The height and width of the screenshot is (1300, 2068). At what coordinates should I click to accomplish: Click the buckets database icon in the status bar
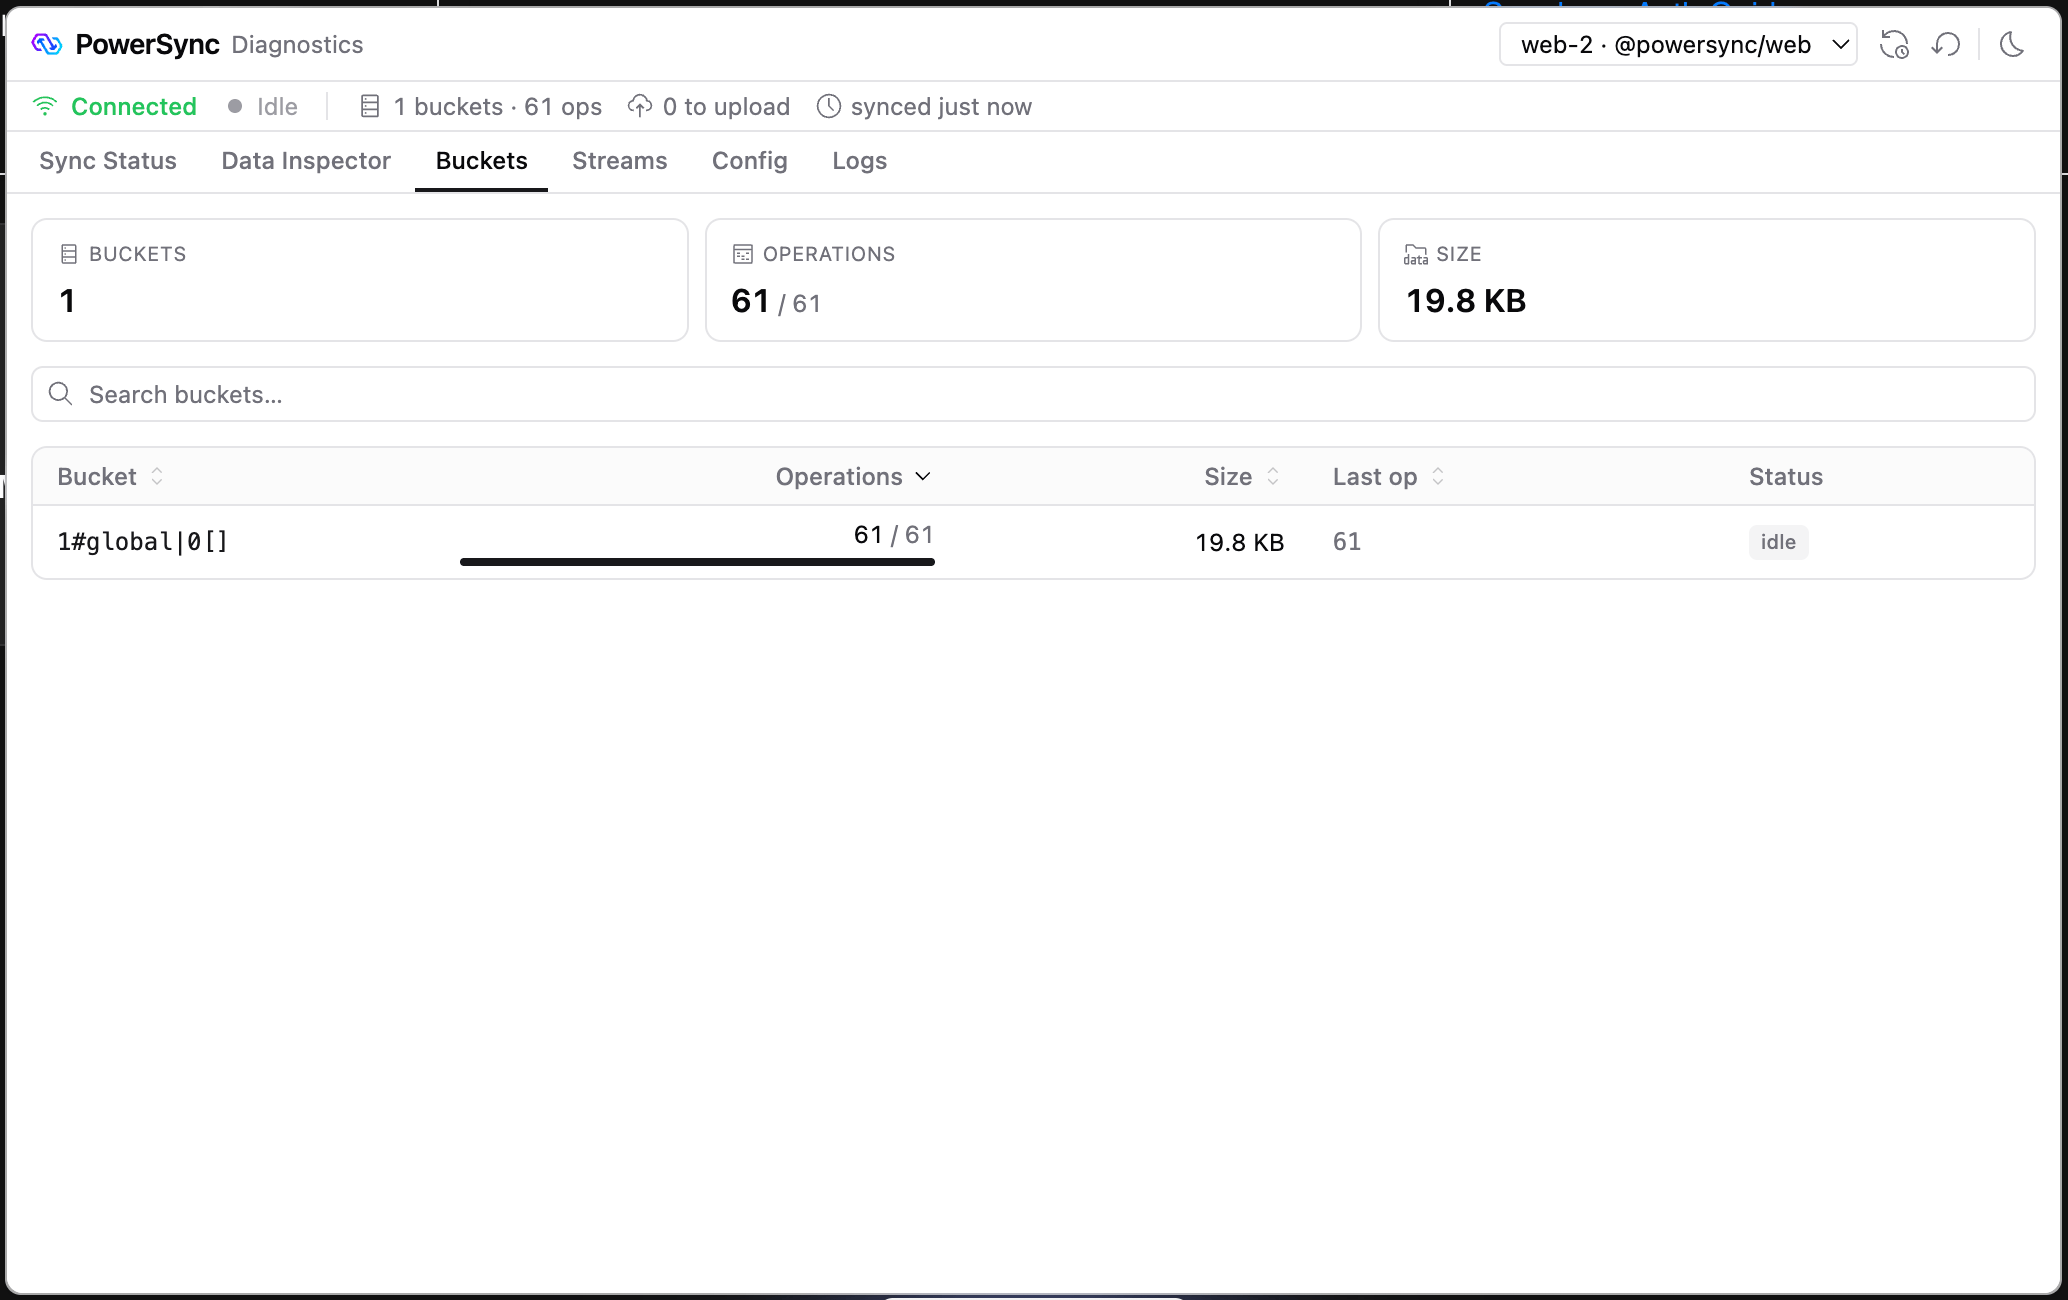coord(370,106)
